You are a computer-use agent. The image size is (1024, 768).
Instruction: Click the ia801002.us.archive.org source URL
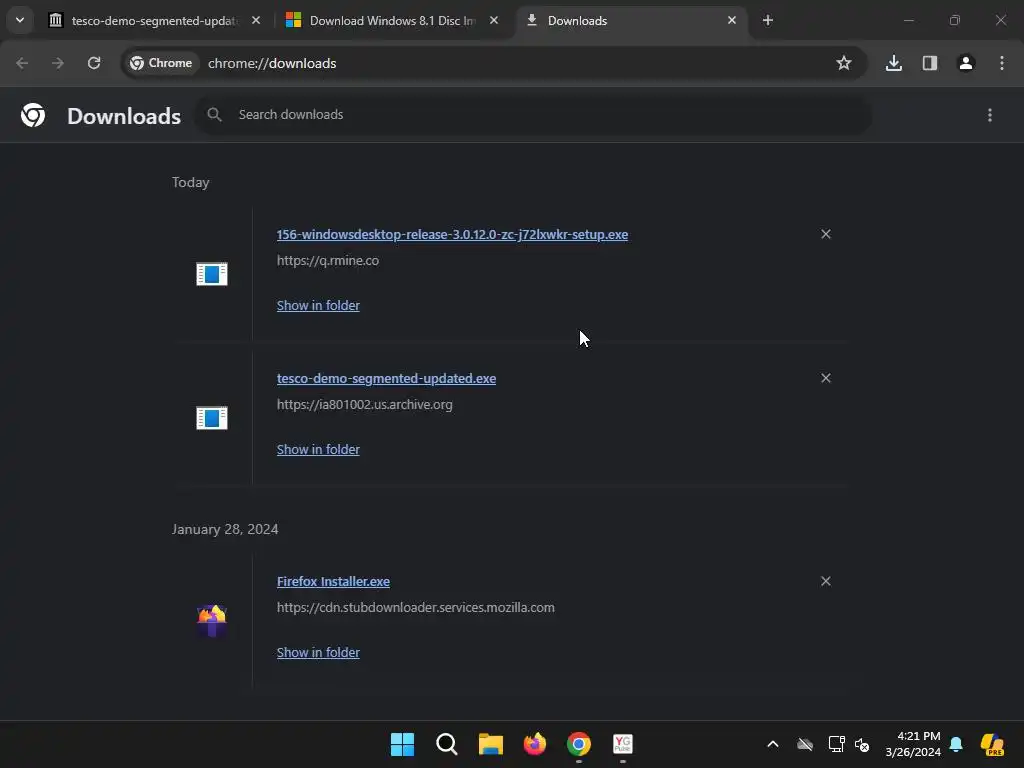(x=364, y=405)
